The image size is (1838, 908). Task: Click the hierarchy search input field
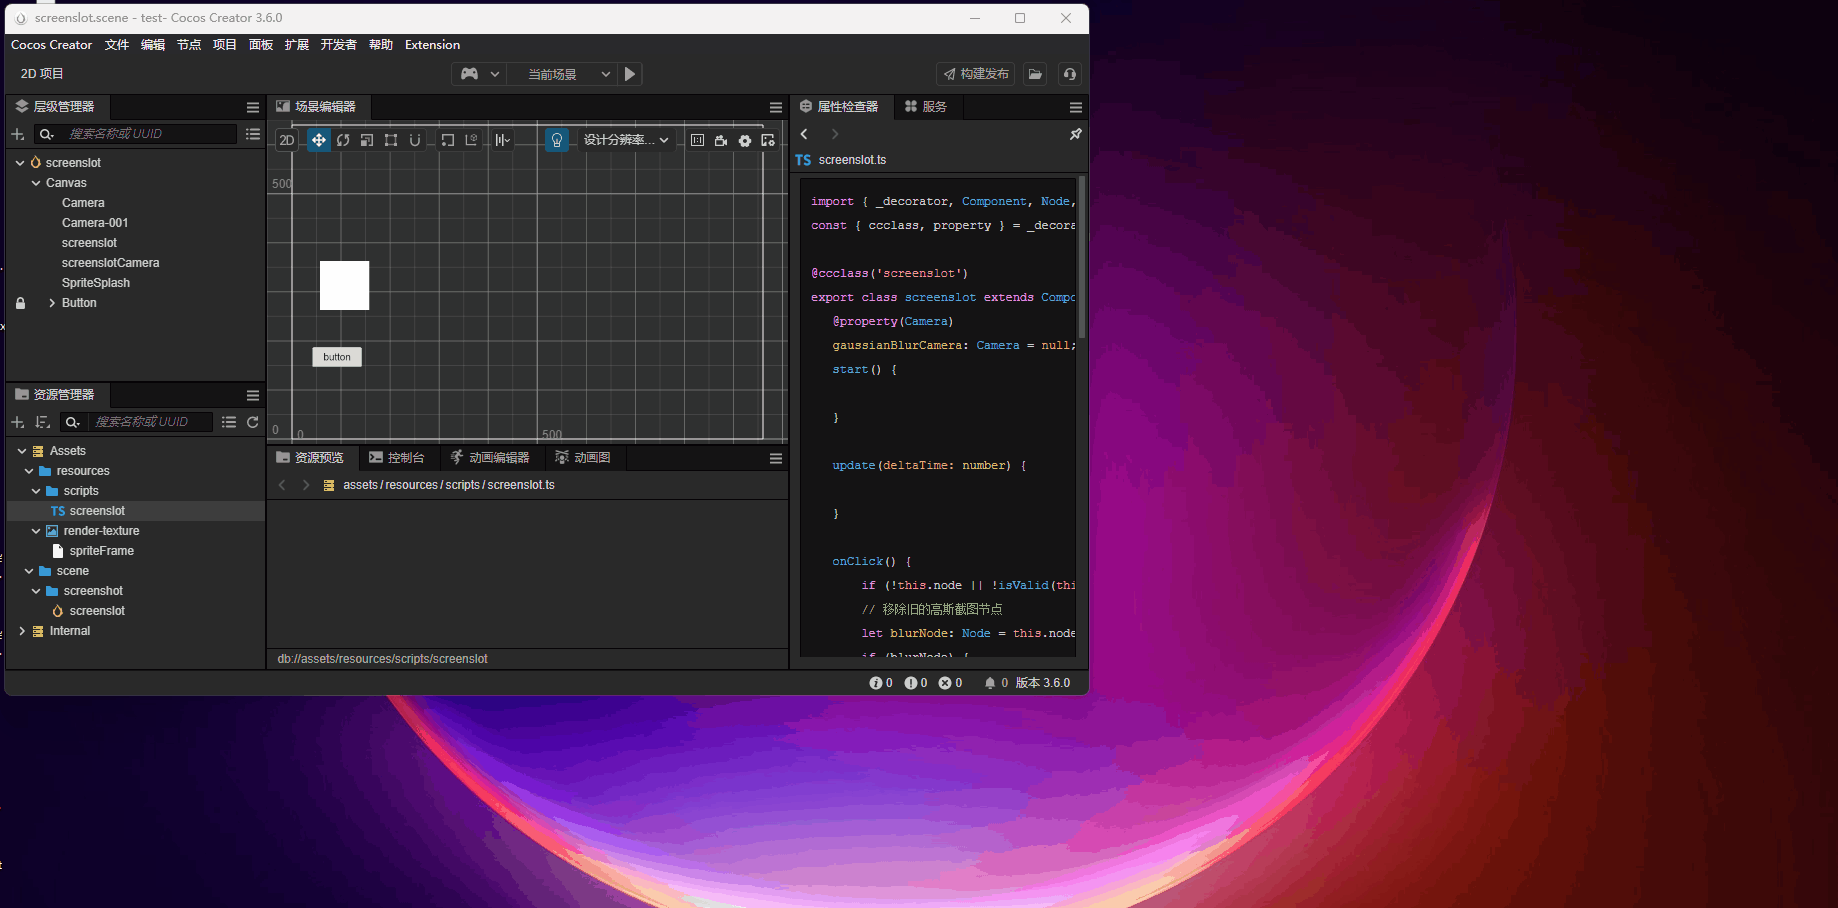(150, 134)
